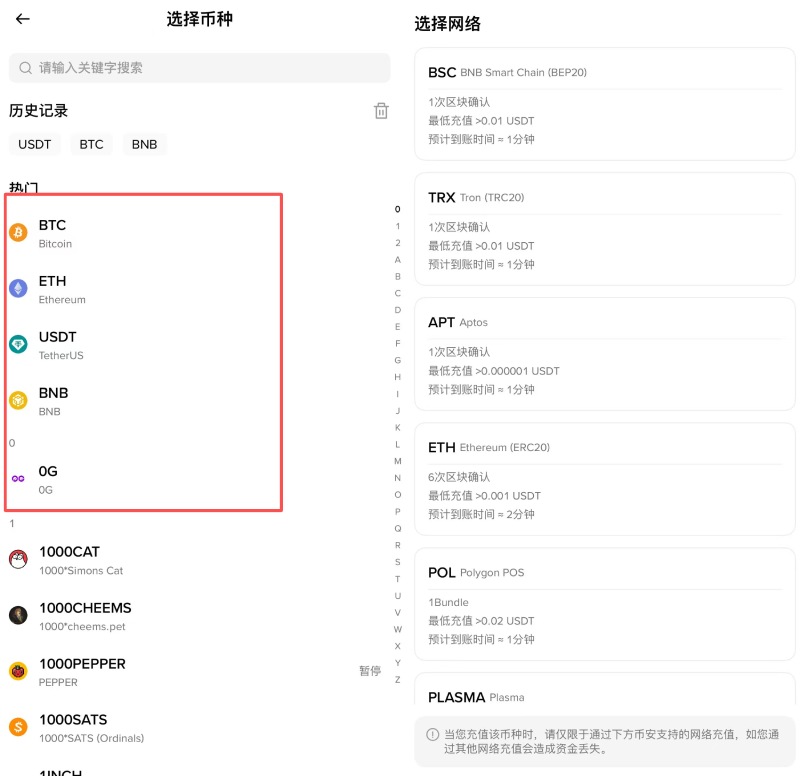
Task: Tap BTC in the history records
Action: [91, 144]
